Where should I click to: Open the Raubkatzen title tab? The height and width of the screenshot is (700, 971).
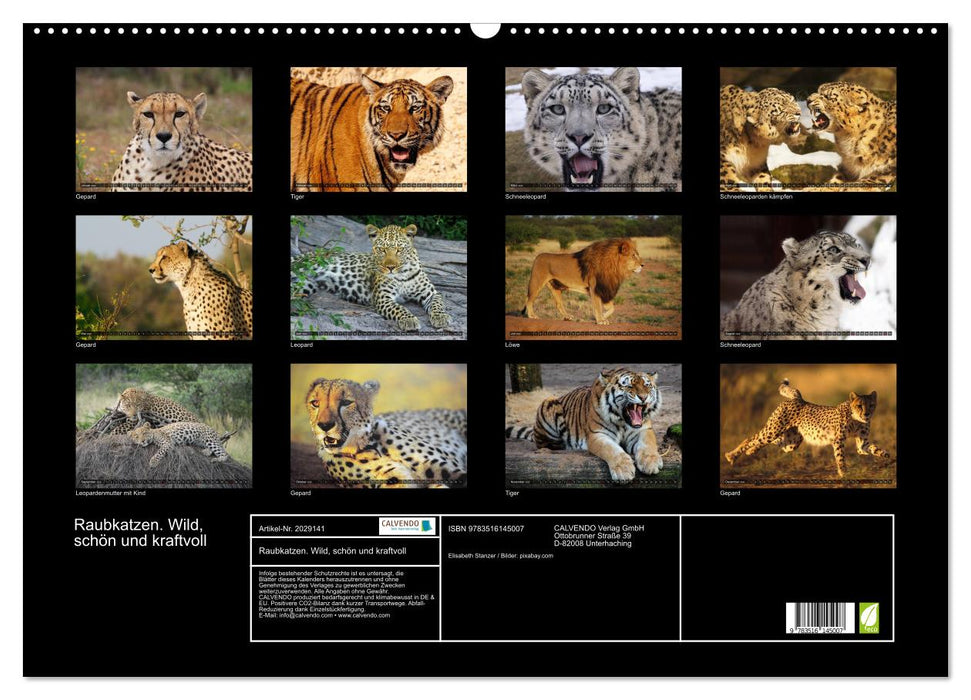click(334, 552)
